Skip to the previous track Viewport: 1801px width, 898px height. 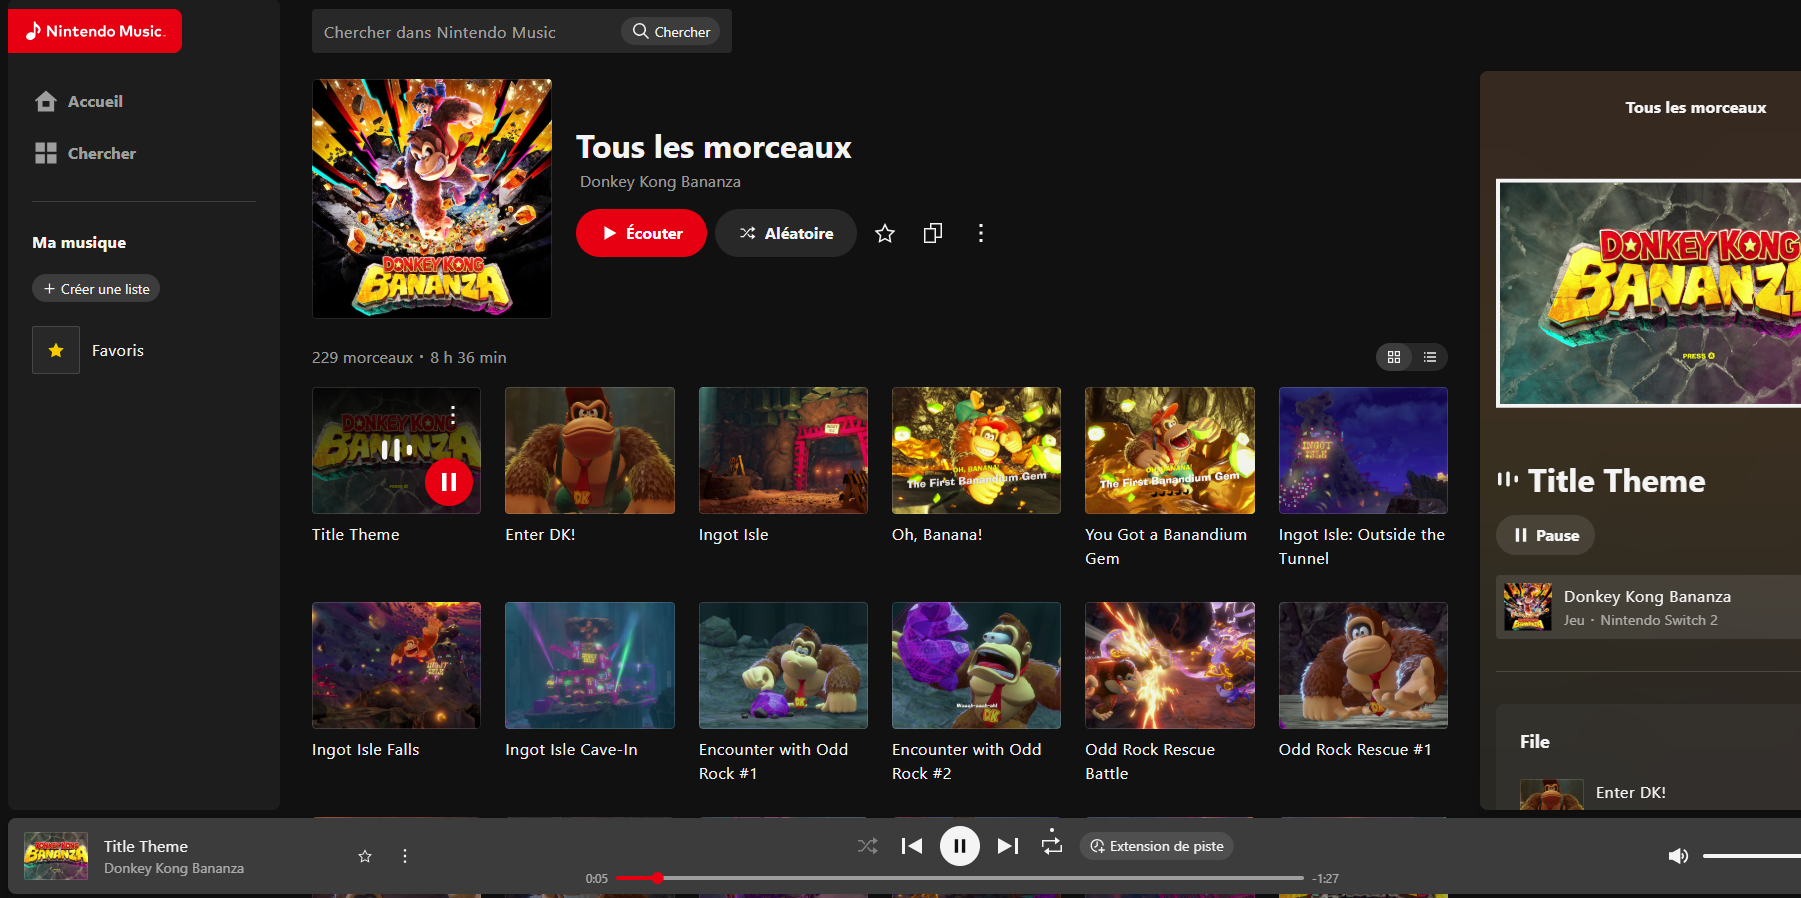coord(912,846)
